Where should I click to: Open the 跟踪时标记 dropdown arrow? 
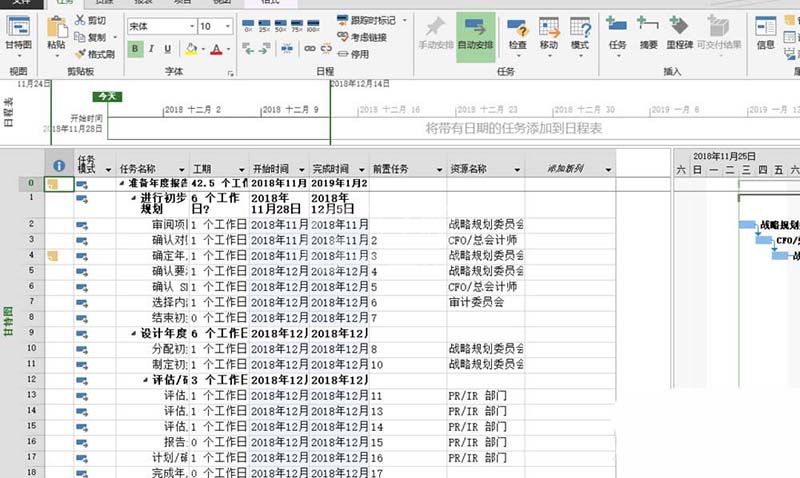point(405,20)
